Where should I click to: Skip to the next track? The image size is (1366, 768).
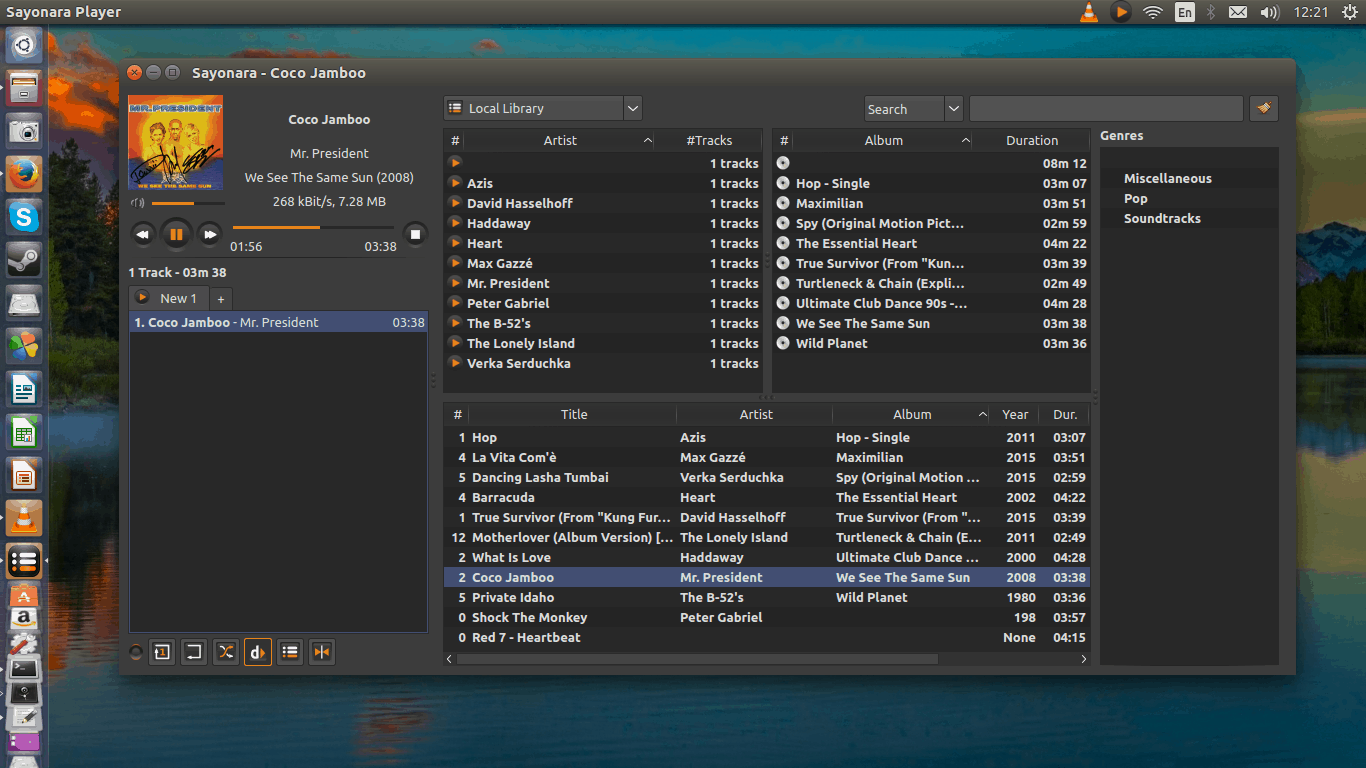pyautogui.click(x=209, y=234)
